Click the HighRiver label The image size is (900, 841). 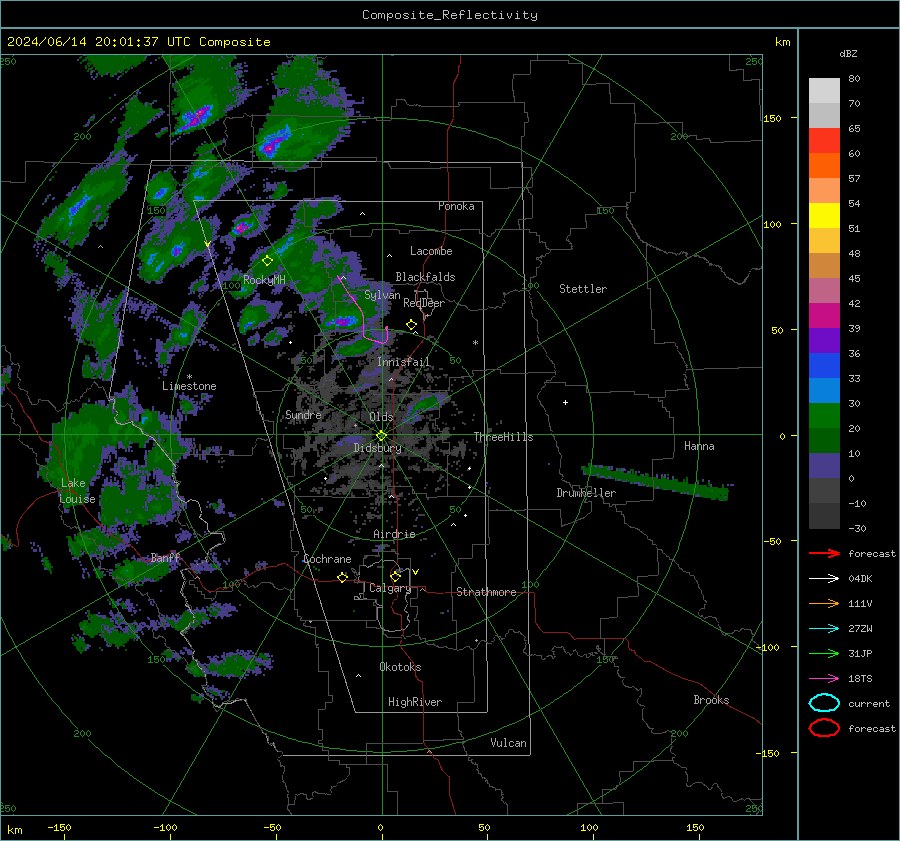point(415,702)
